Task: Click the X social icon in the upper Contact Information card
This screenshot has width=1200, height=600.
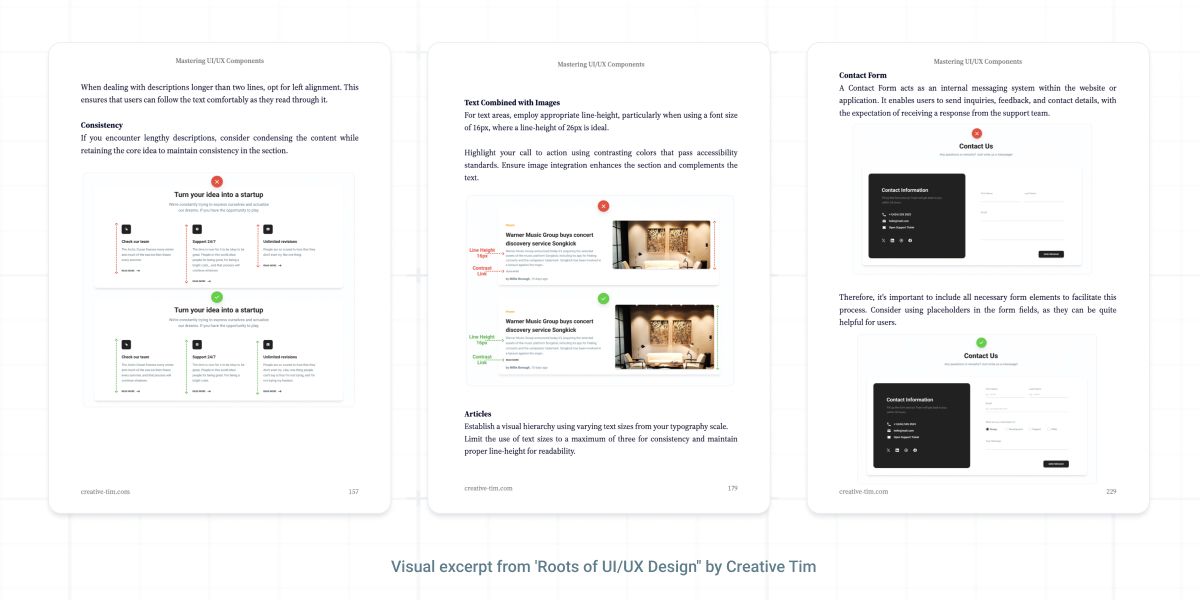Action: 883,241
